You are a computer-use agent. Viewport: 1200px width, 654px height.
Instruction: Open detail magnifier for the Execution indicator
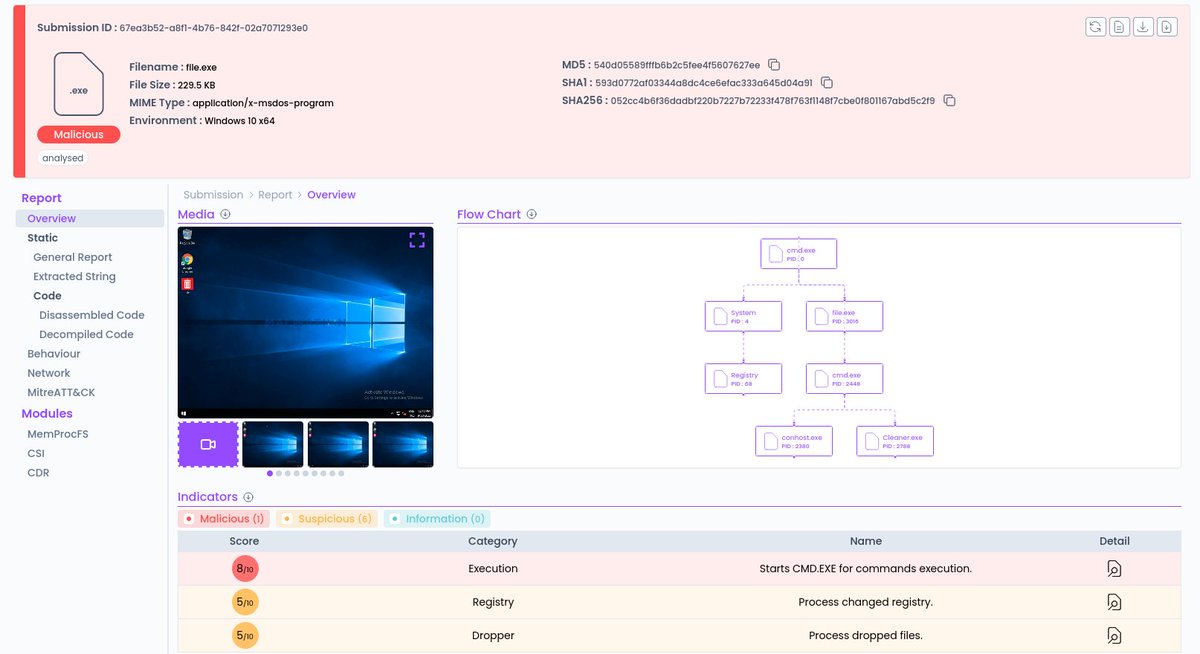pos(1114,567)
